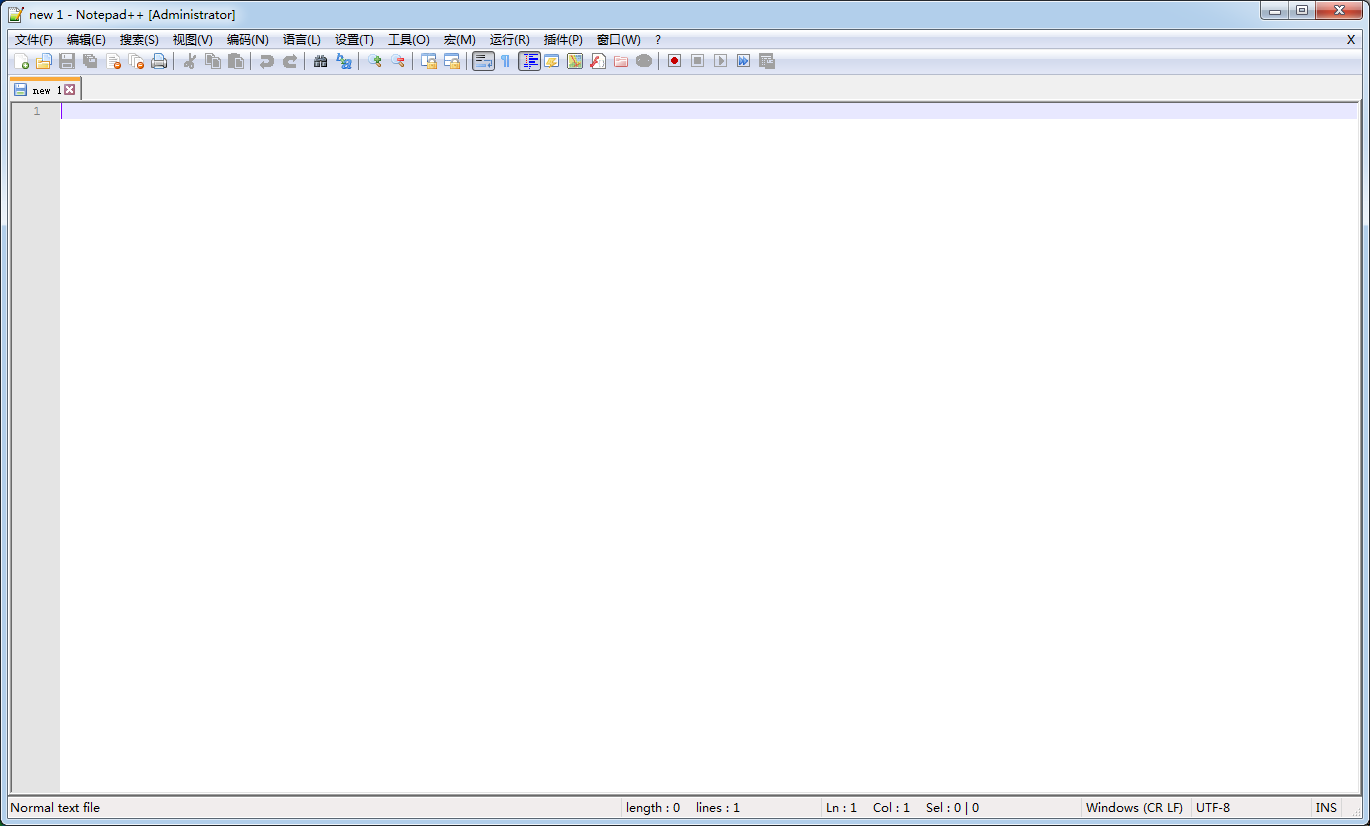Toggle Show all characters pilcrow icon
The width and height of the screenshot is (1370, 826).
[506, 61]
